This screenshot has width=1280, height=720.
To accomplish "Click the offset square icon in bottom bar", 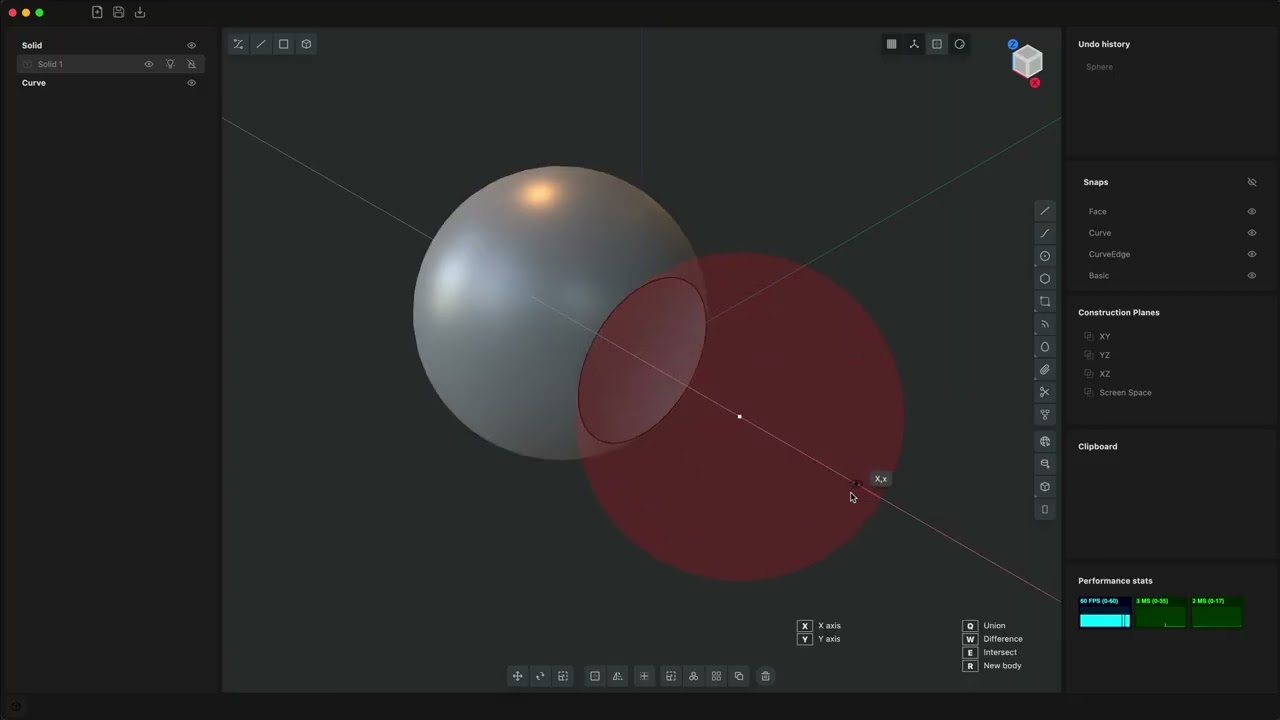I will [595, 676].
